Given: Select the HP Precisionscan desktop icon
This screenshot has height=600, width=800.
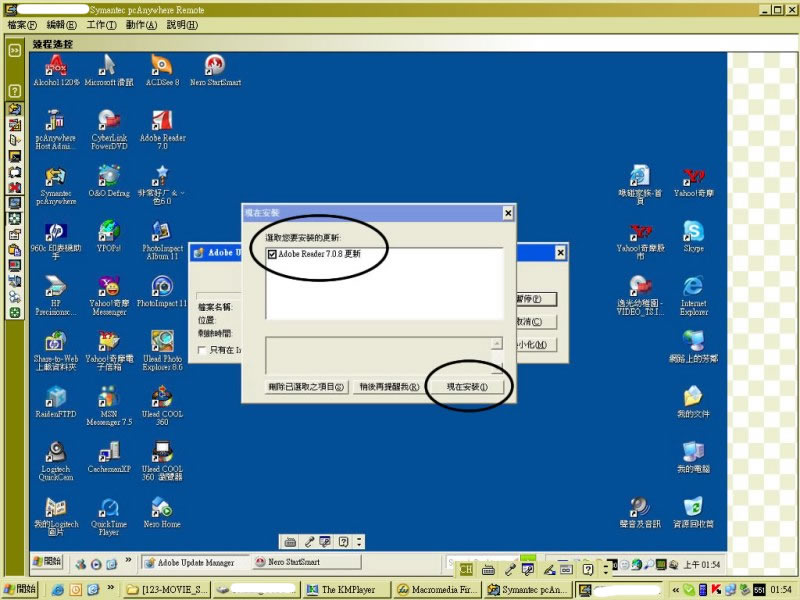Looking at the screenshot, I should coord(56,295).
